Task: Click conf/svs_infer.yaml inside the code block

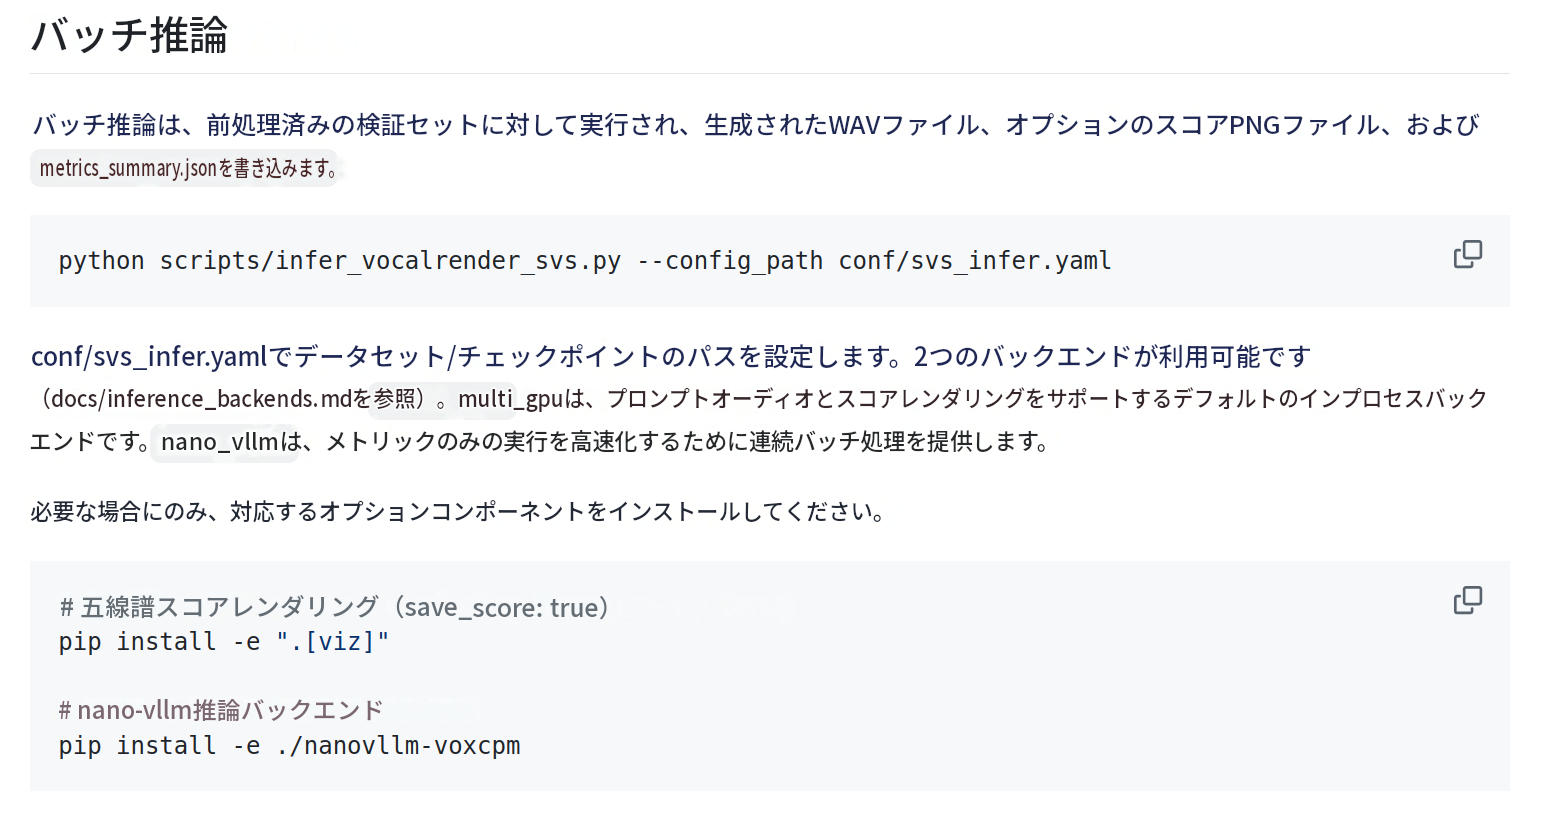Action: click(975, 261)
